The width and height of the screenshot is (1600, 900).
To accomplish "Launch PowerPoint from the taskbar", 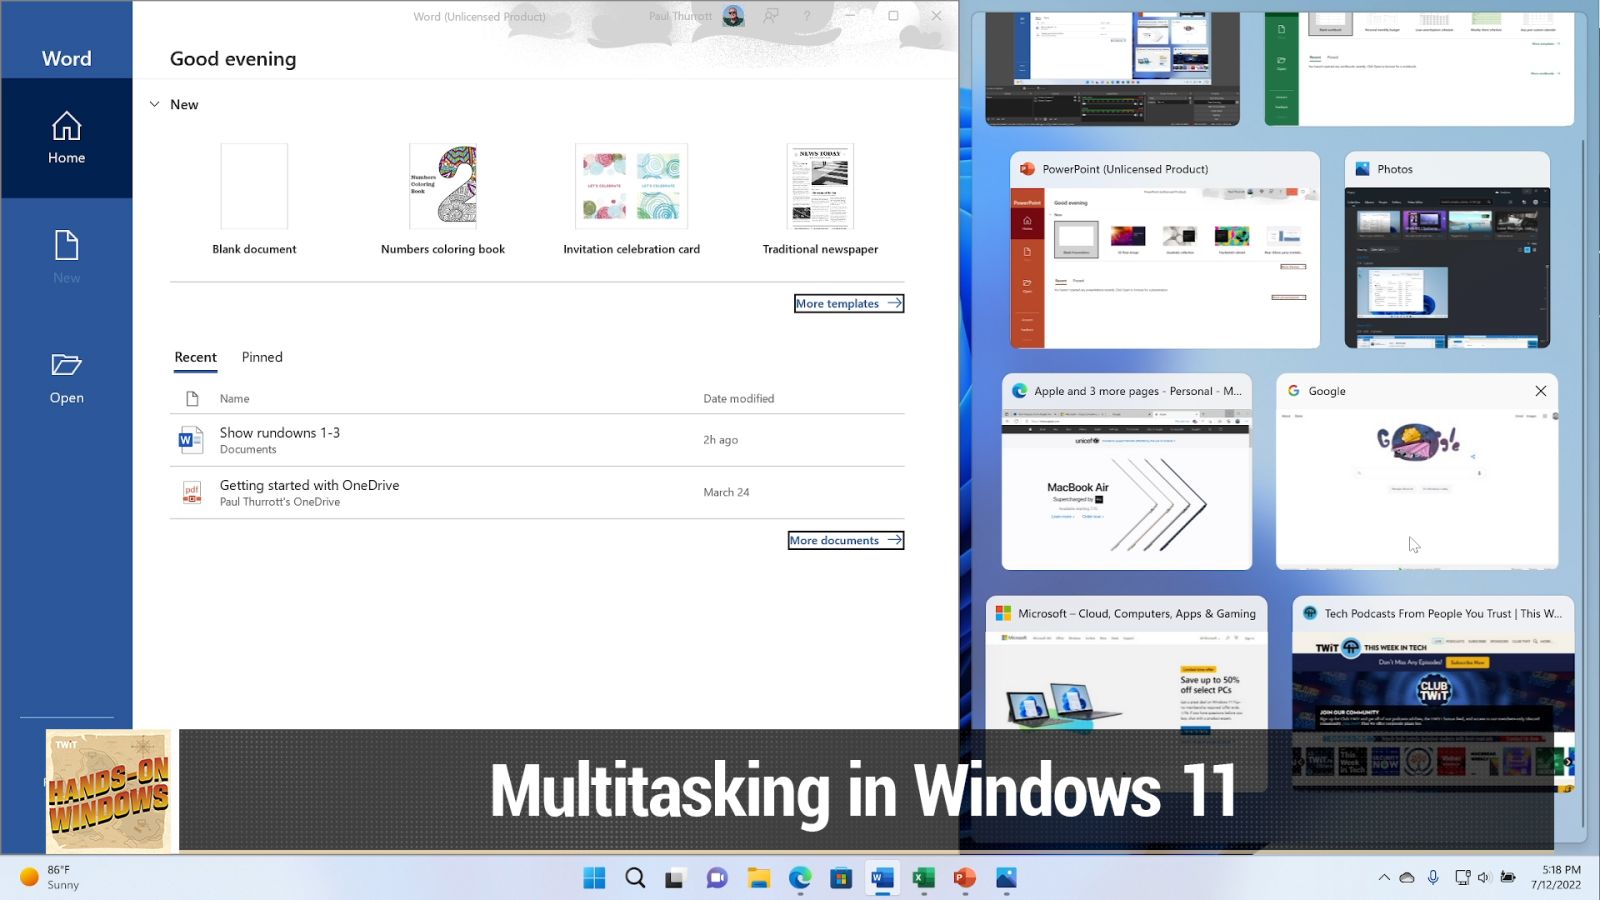I will [963, 877].
